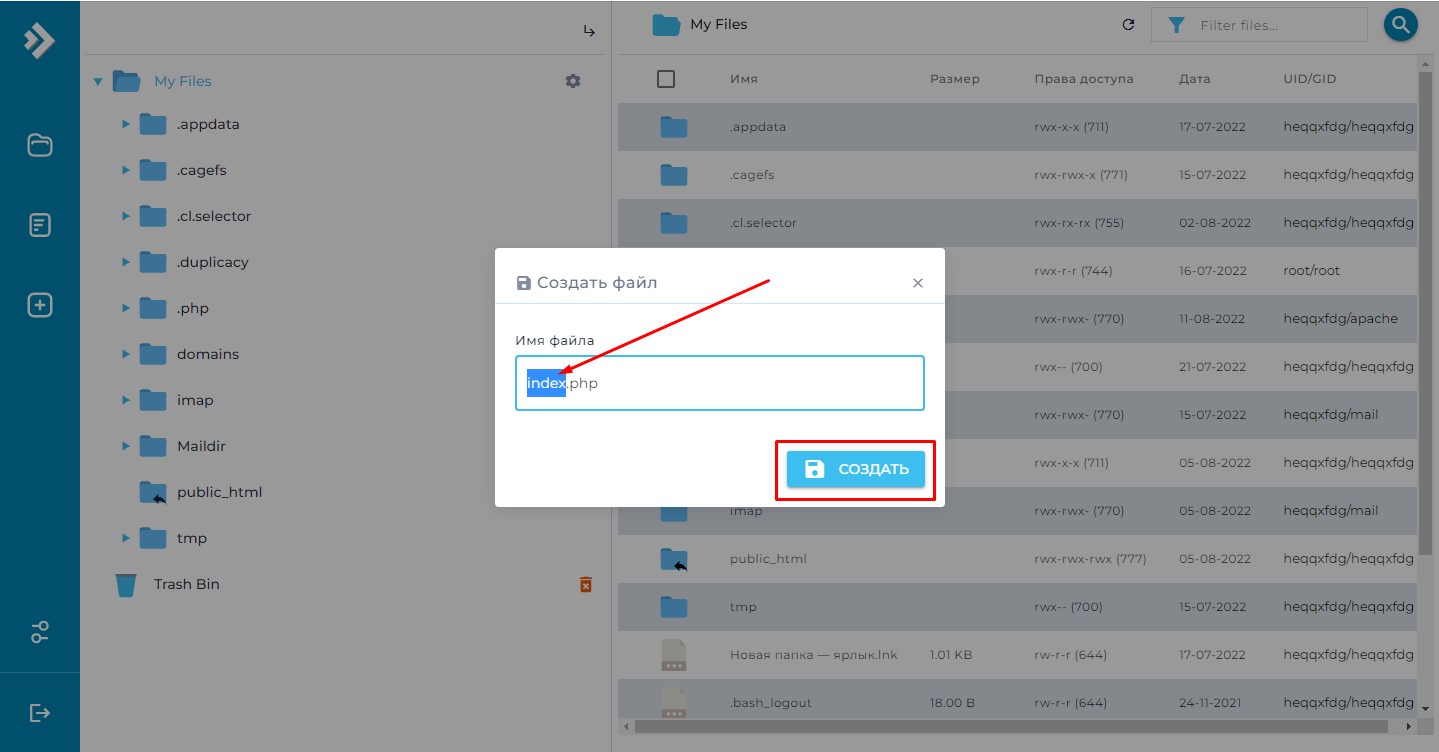This screenshot has height=752, width=1439.
Task: Click the My Files folder icon in header
Action: pyautogui.click(x=666, y=24)
